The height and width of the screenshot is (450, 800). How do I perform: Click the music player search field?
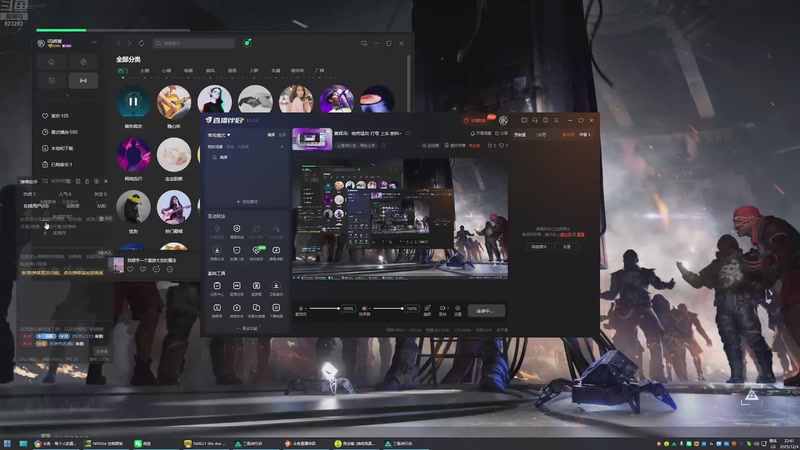(194, 43)
